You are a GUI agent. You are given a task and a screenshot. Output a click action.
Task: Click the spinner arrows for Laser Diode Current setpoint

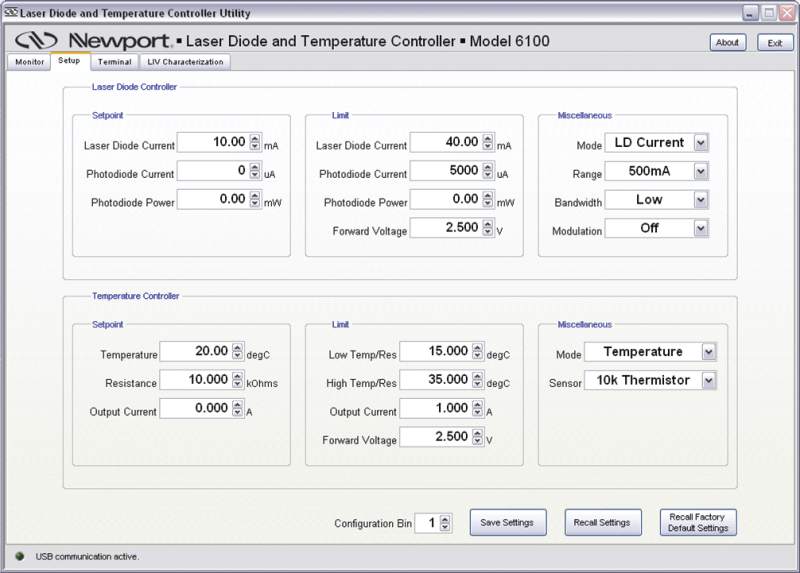(x=255, y=143)
